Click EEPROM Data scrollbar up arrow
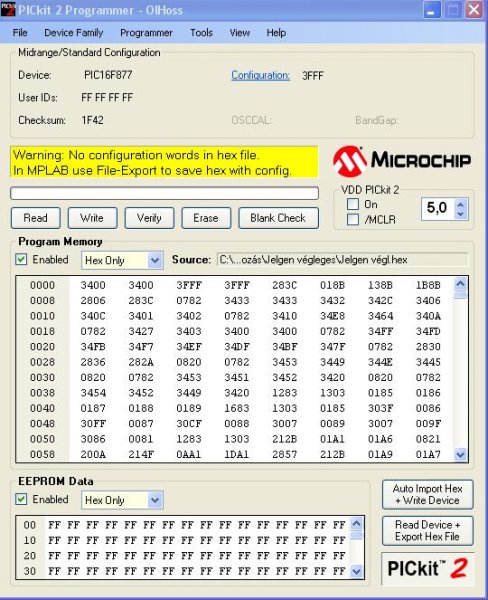488x600 pixels. click(x=356, y=524)
